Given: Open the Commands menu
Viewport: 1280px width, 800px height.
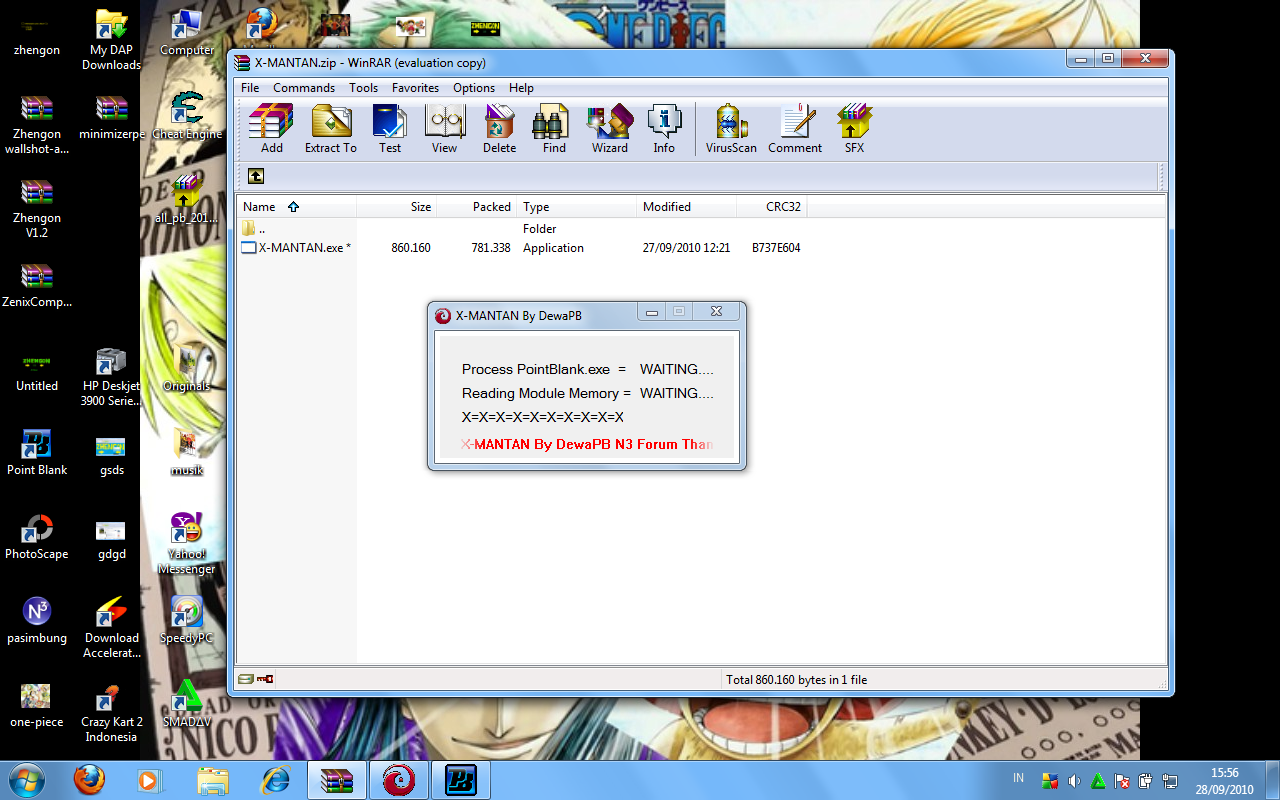Looking at the screenshot, I should 304,87.
